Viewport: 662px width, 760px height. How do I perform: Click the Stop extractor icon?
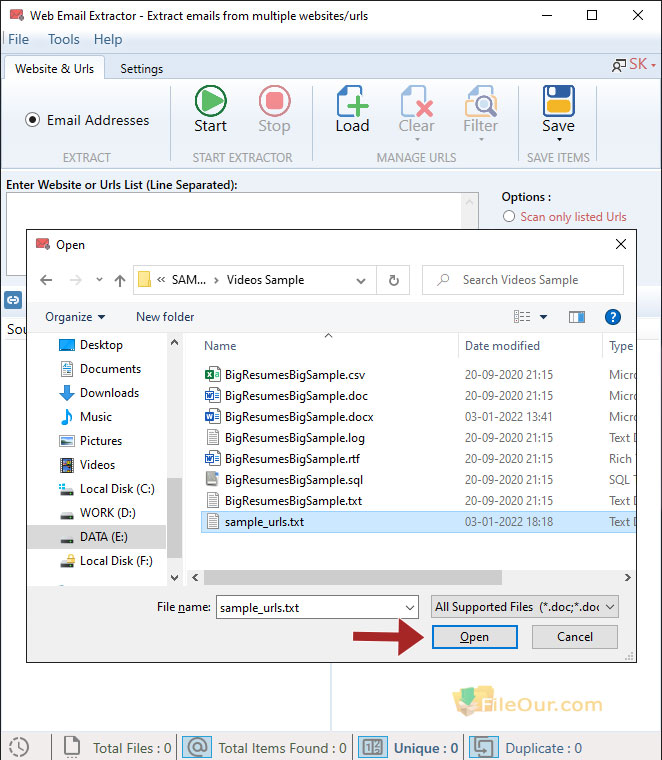[274, 101]
